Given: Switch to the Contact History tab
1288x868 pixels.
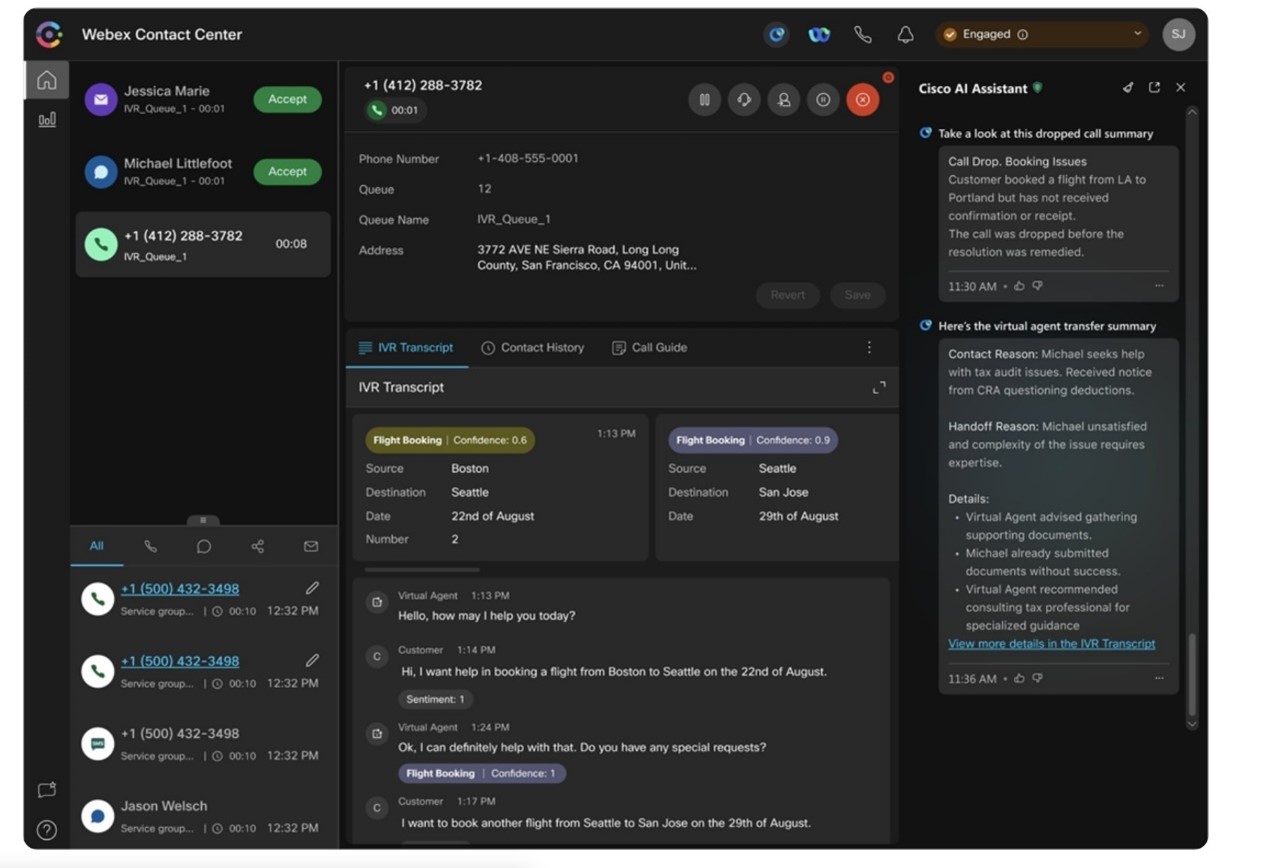Looking at the screenshot, I should (x=532, y=348).
